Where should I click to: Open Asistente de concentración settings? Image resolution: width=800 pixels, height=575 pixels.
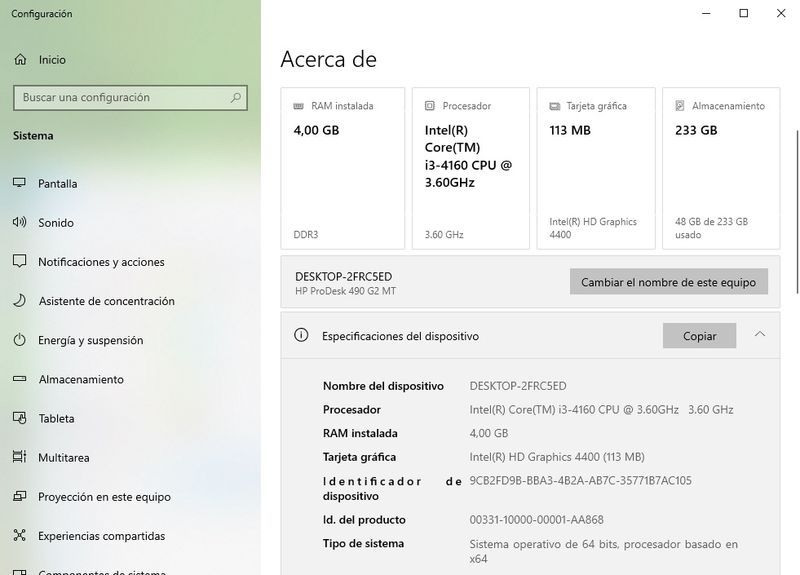point(130,301)
